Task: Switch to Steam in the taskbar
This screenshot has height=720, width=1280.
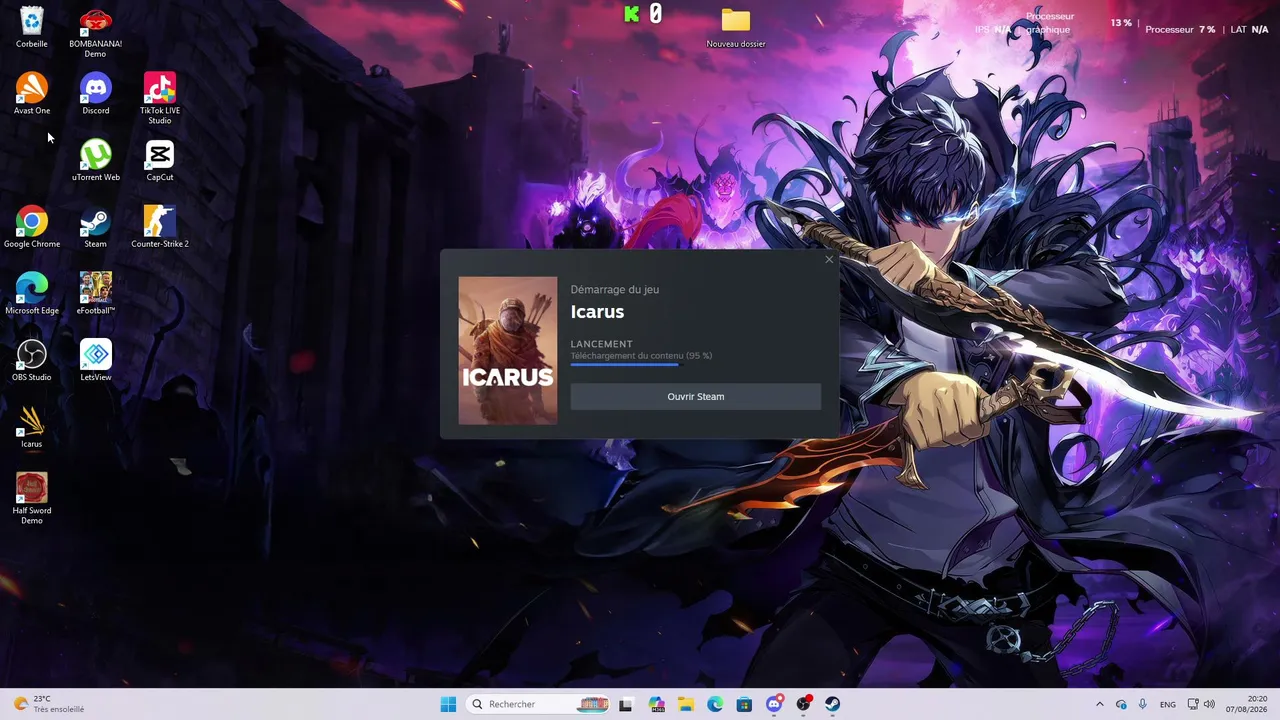Action: point(832,704)
